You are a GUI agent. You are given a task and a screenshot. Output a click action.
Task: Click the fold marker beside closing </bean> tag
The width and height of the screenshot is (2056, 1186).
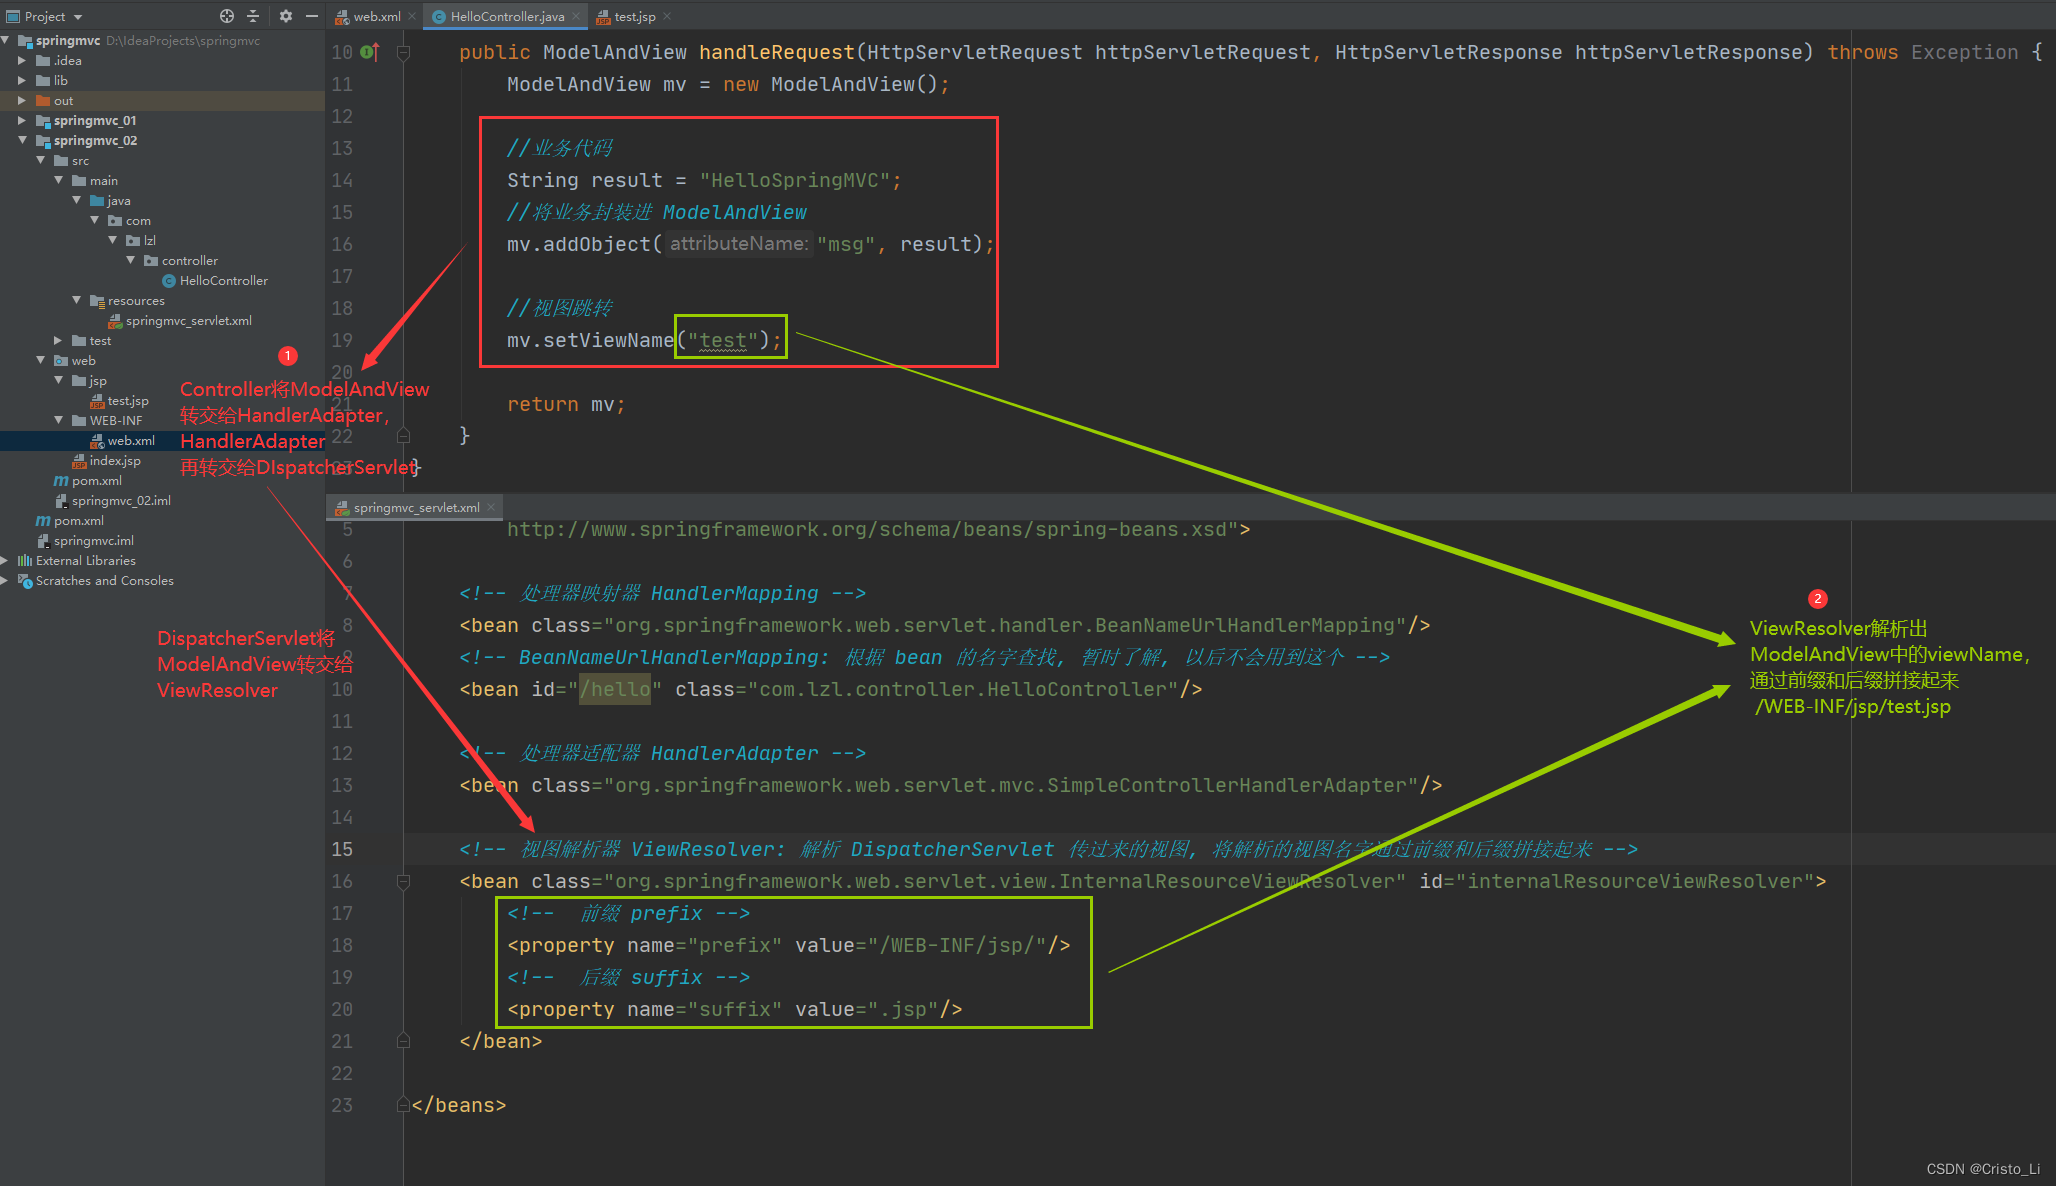coord(404,1041)
